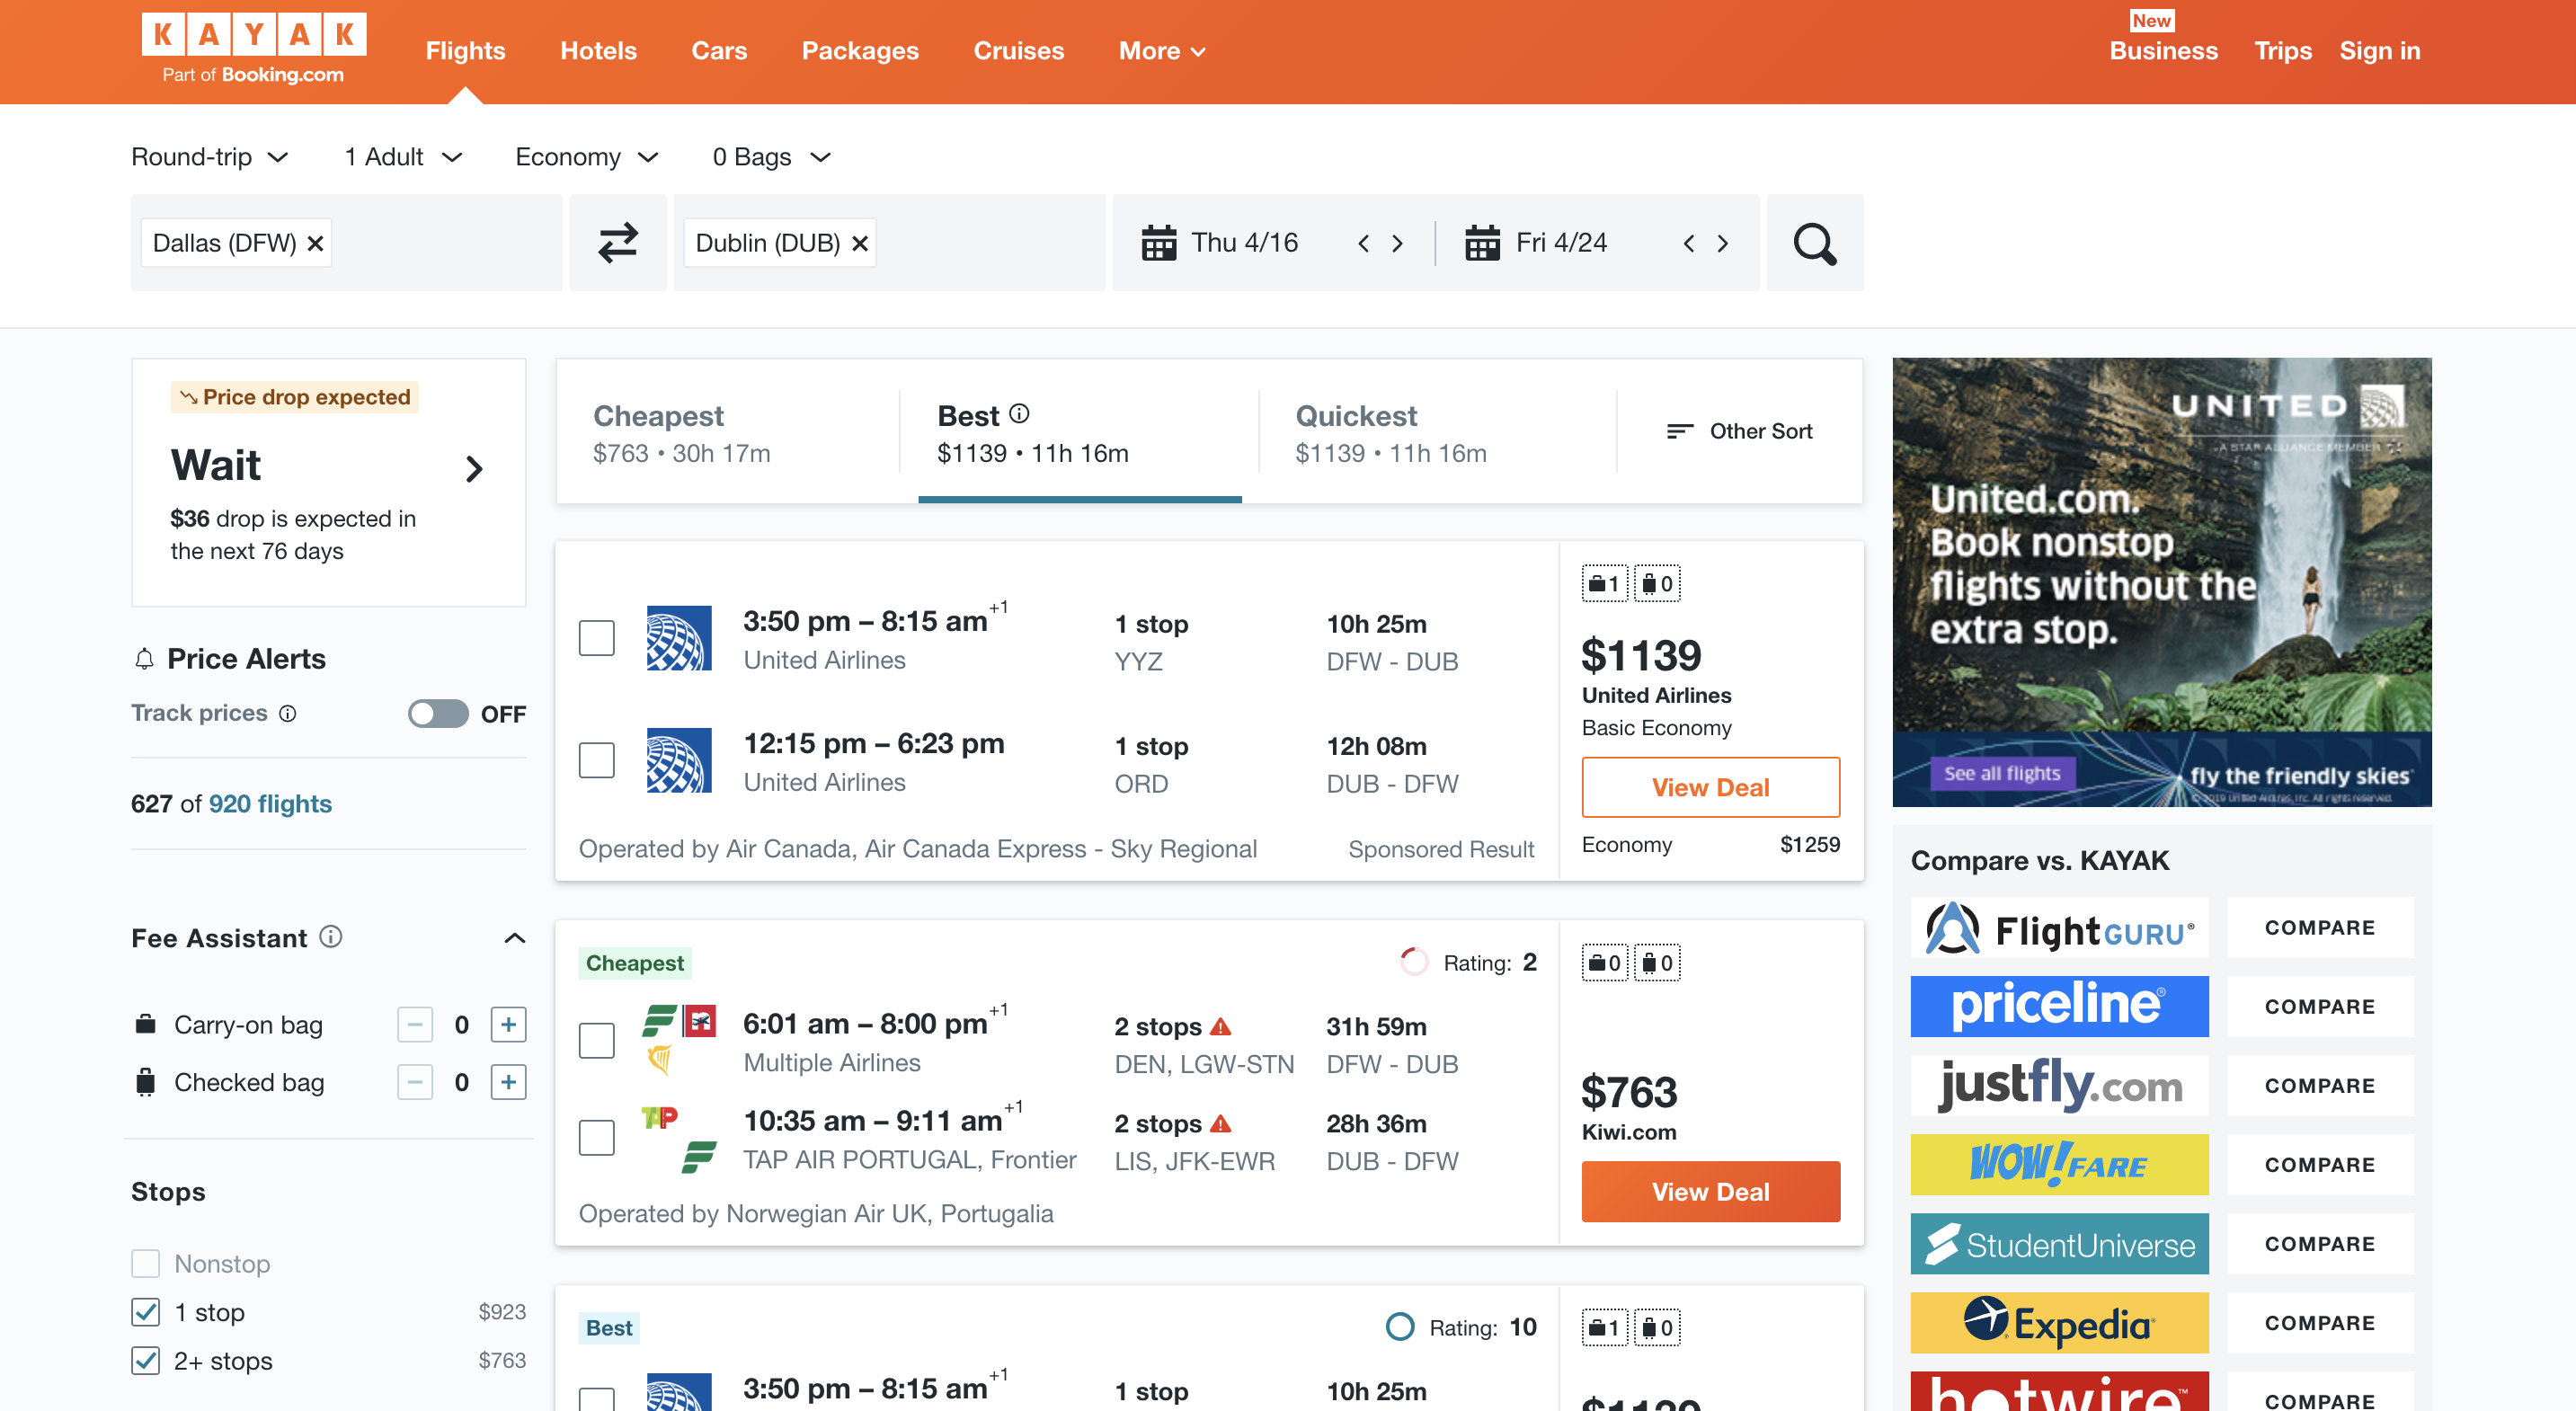Go to next day for return date
Image resolution: width=2576 pixels, height=1411 pixels.
tap(1723, 243)
